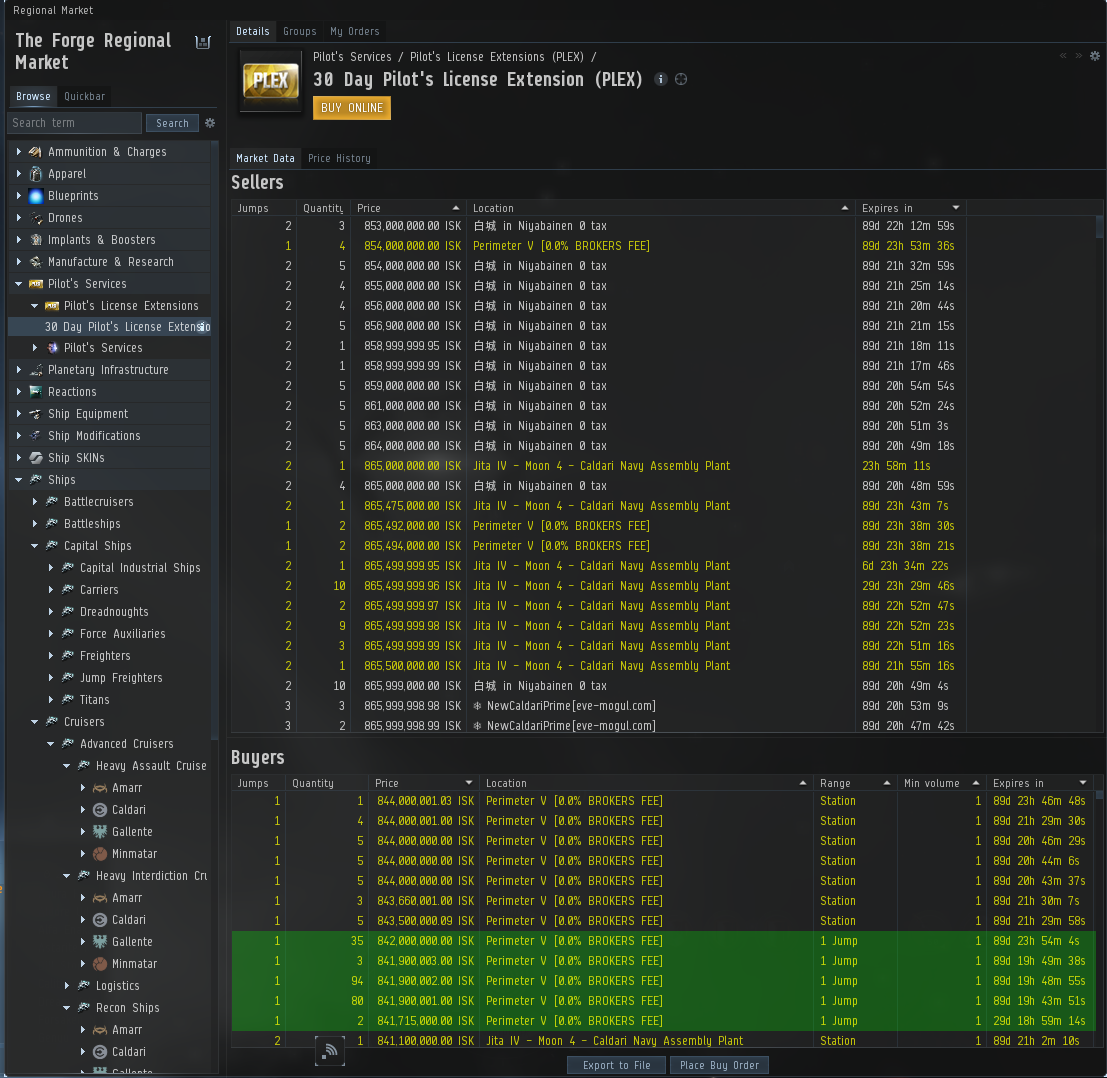The image size is (1107, 1078).
Task: Open Pilot's Services breadcrumb link
Action: tap(352, 56)
